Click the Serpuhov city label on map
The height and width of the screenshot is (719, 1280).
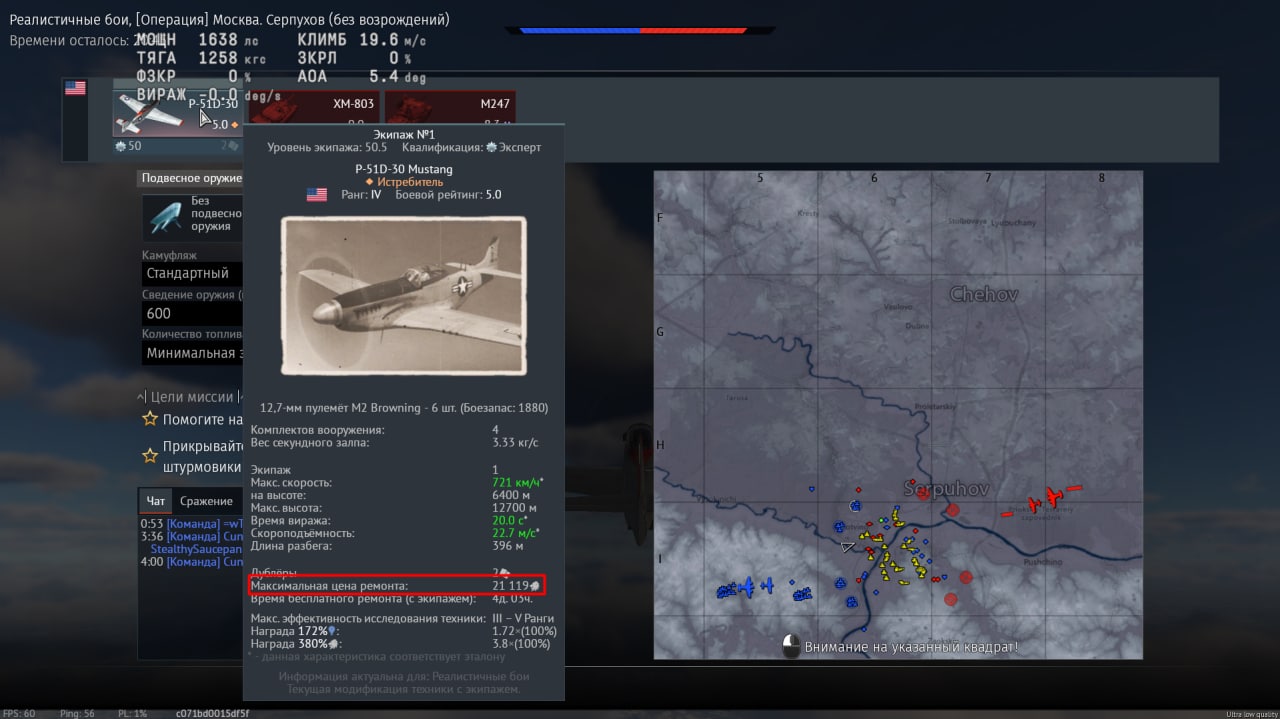pyautogui.click(x=946, y=489)
